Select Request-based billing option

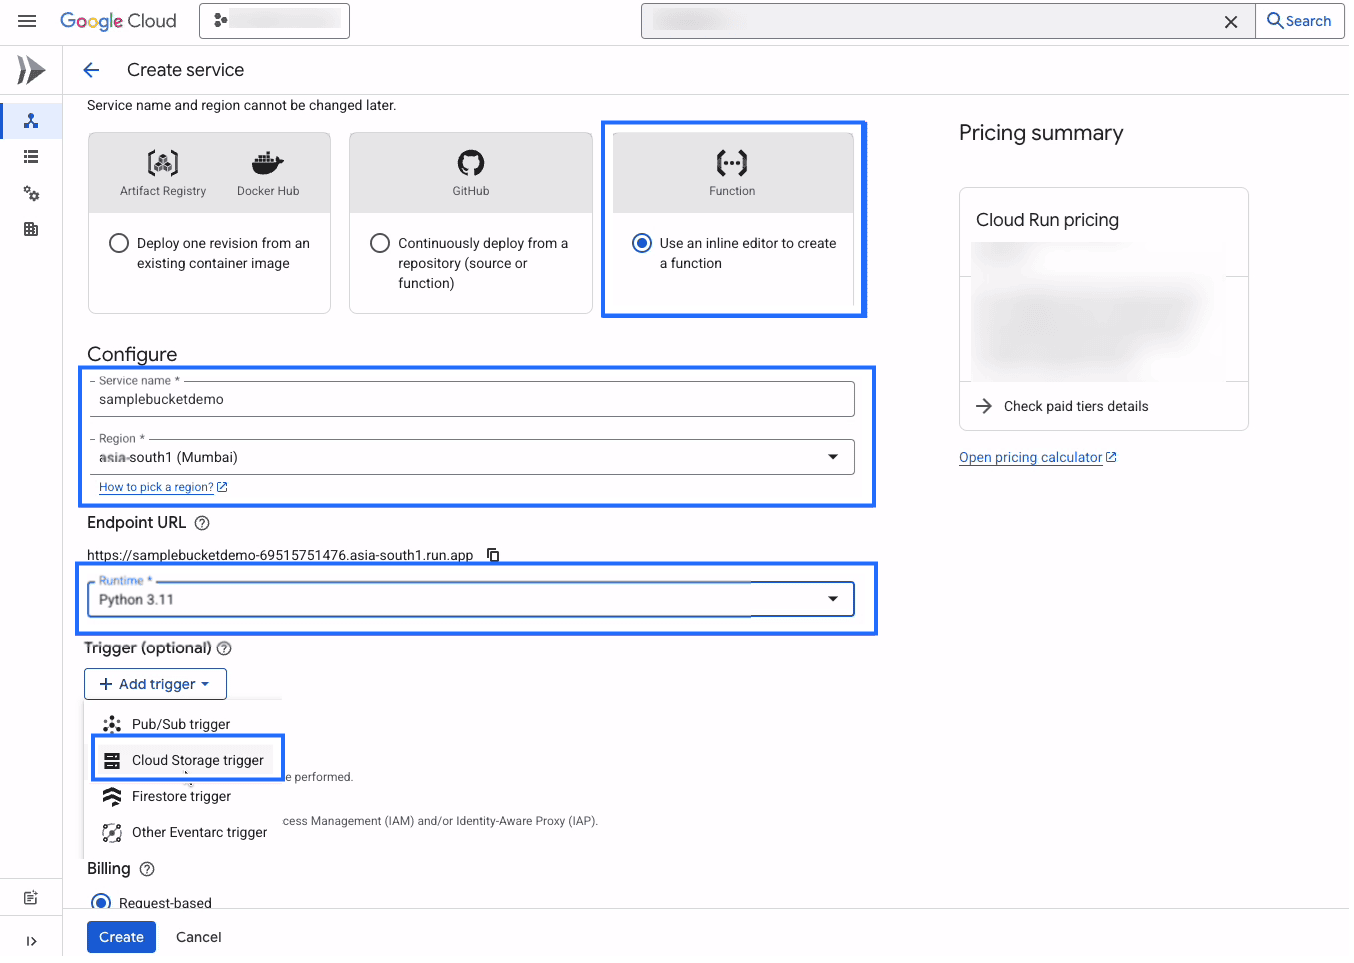(101, 902)
